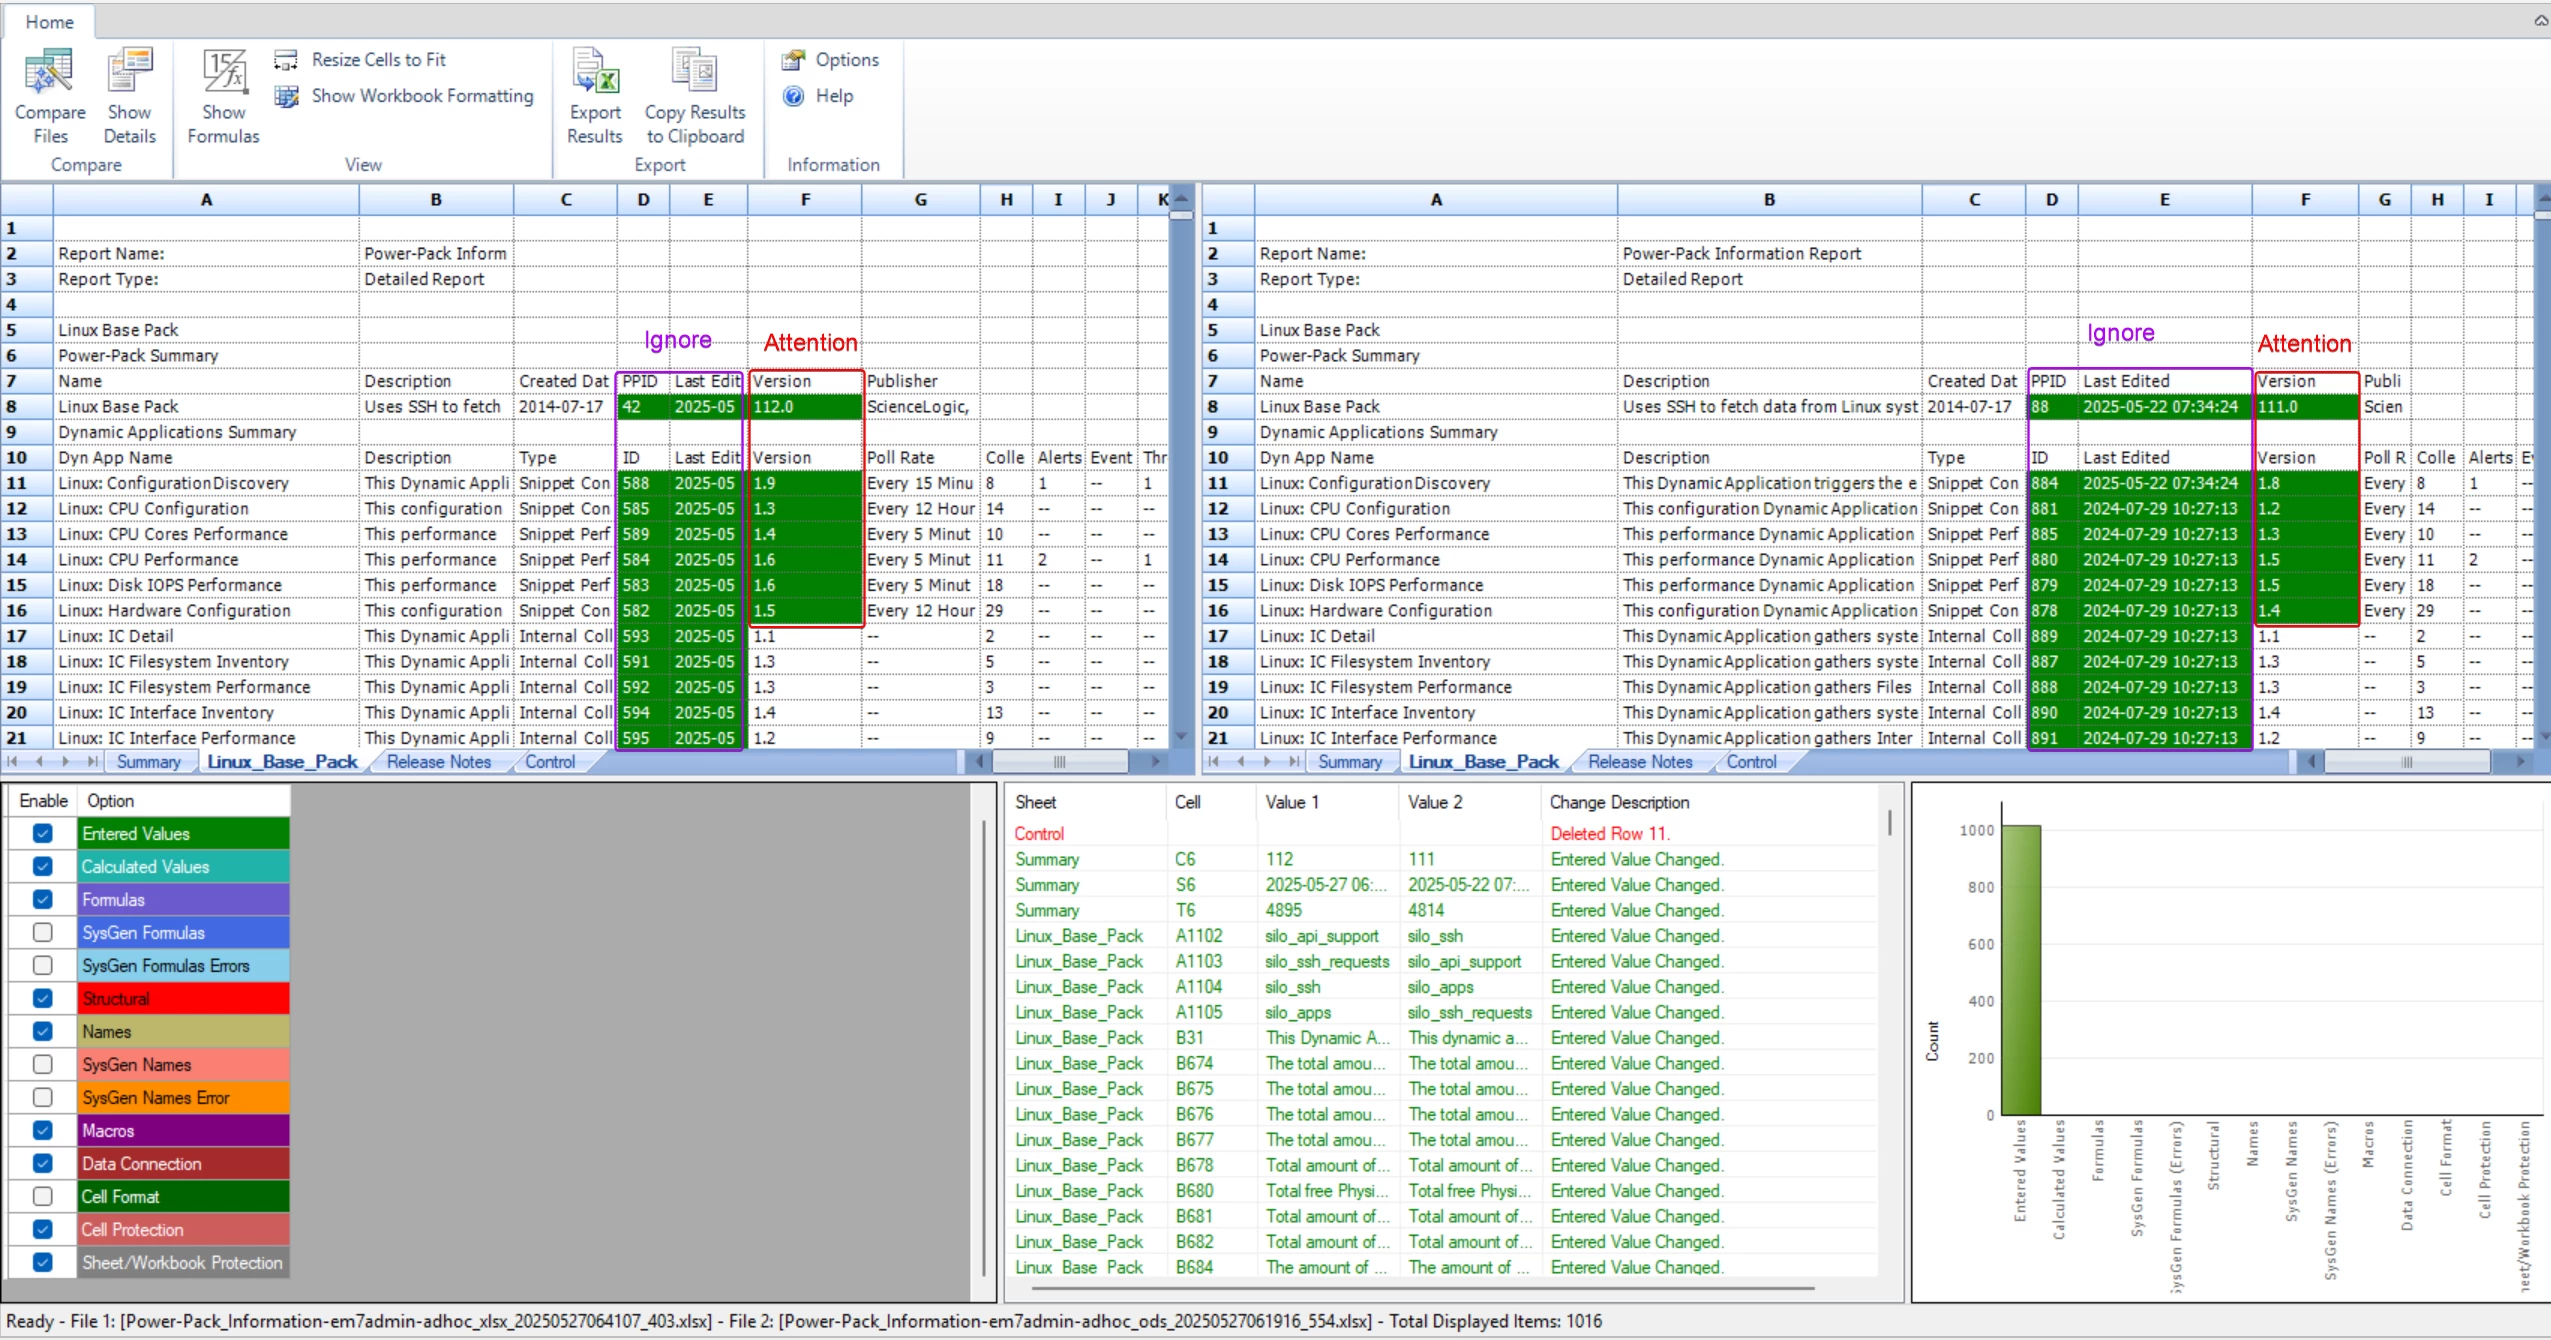Switch to Release Notes tab in left pane
The width and height of the screenshot is (2551, 1340).
pos(439,762)
